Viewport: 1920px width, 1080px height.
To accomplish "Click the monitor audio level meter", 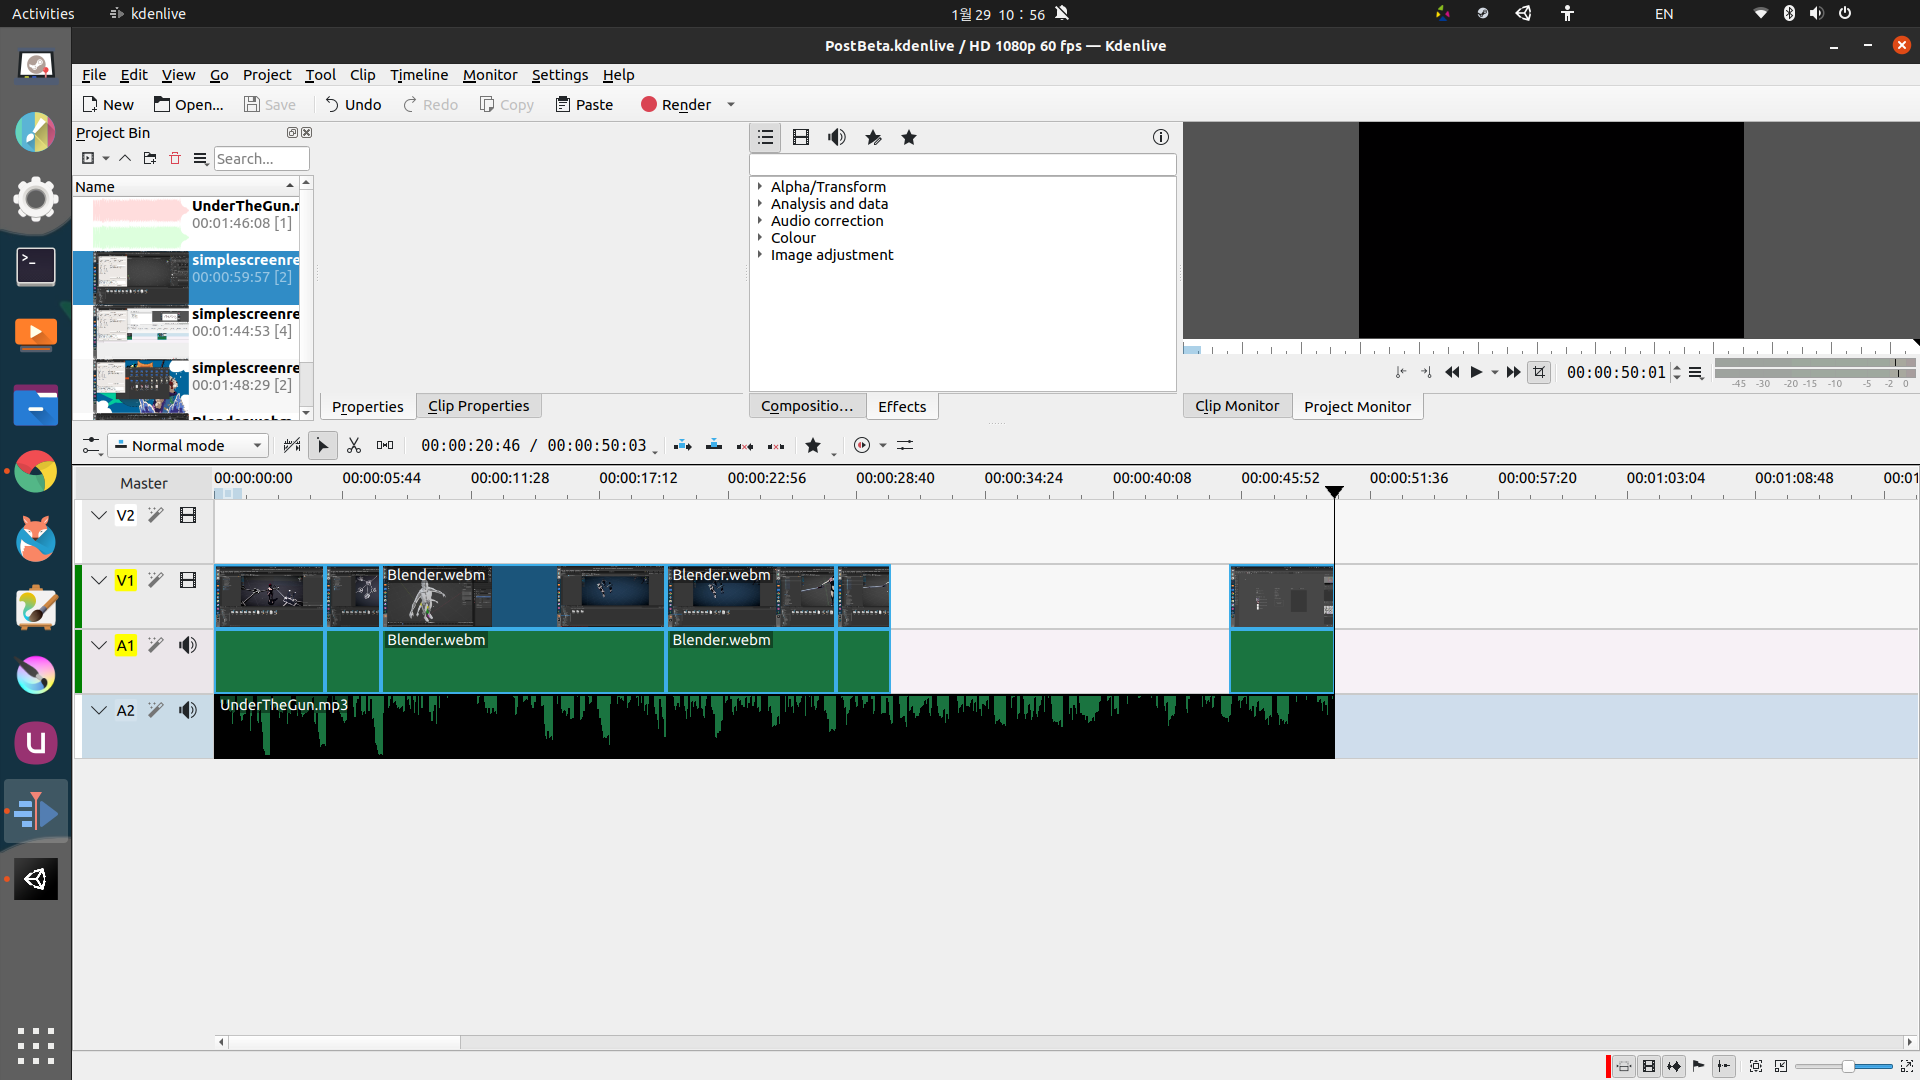I will (x=1815, y=368).
